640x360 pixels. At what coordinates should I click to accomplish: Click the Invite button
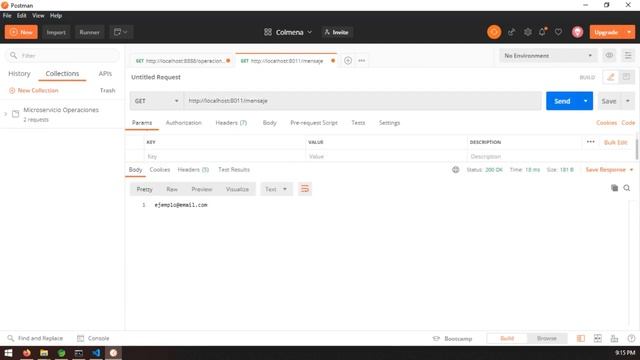(337, 32)
